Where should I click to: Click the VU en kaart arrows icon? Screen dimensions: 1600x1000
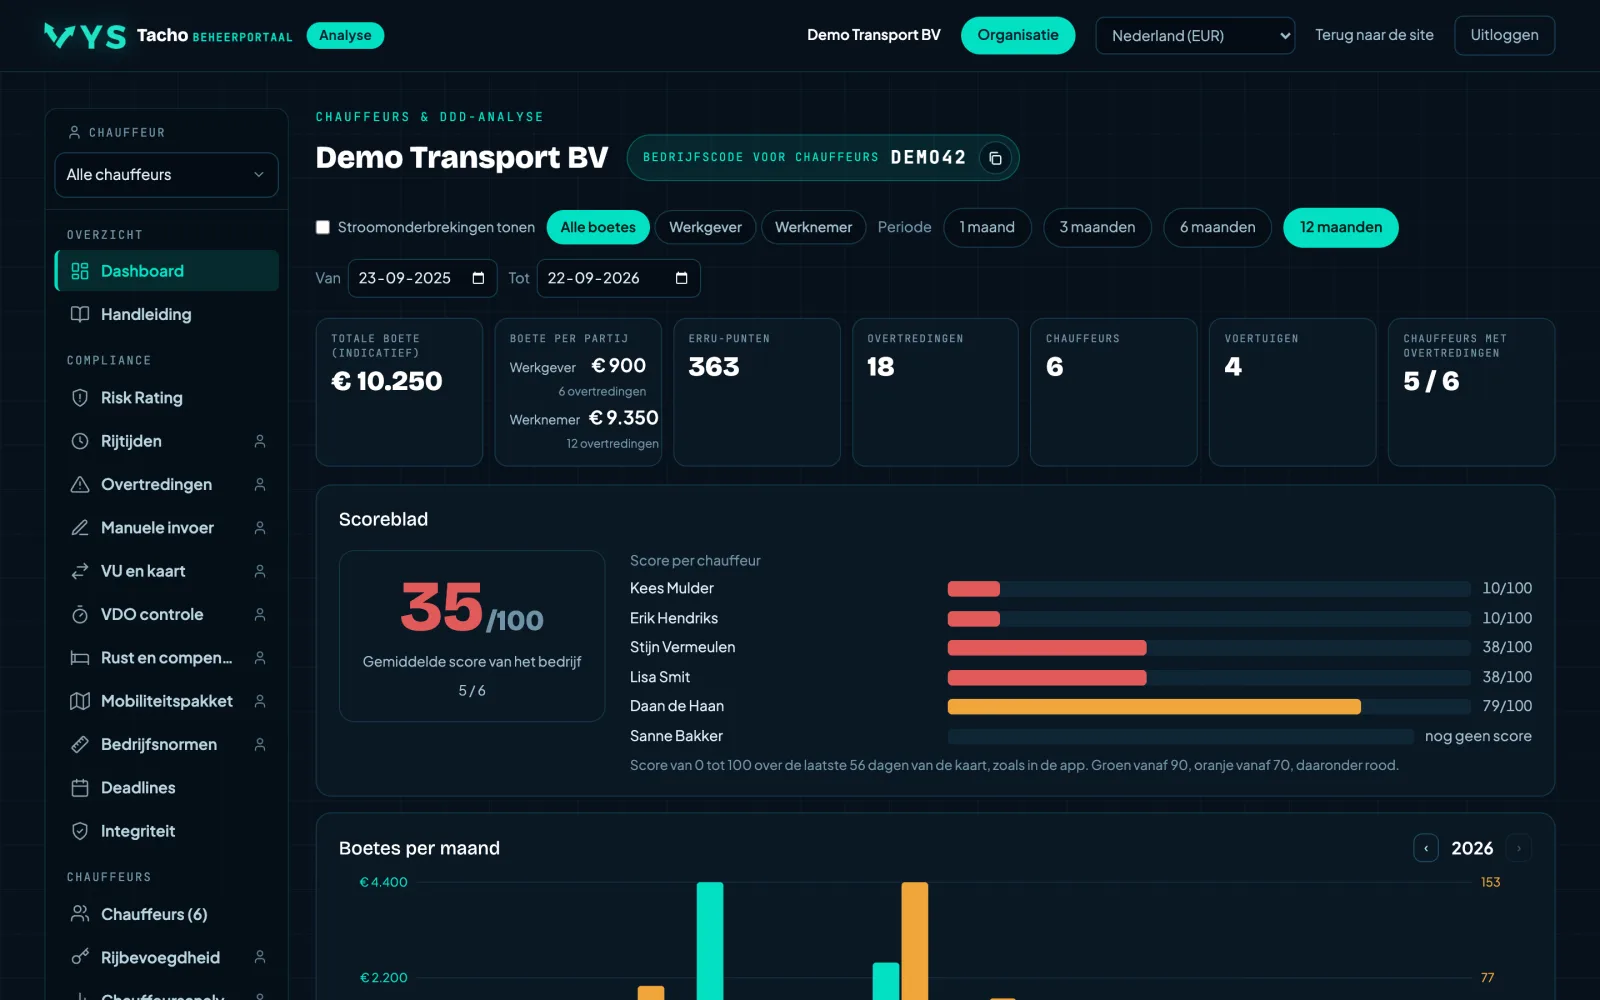click(80, 571)
